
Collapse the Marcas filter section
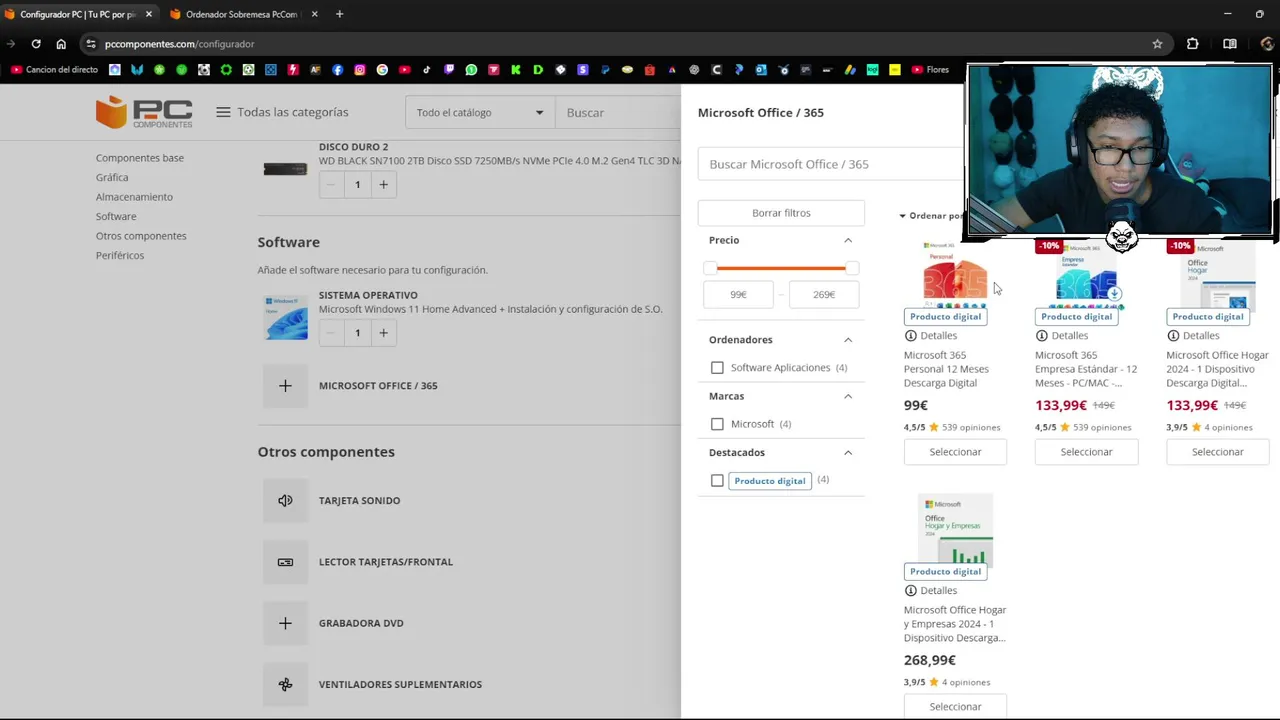click(848, 396)
